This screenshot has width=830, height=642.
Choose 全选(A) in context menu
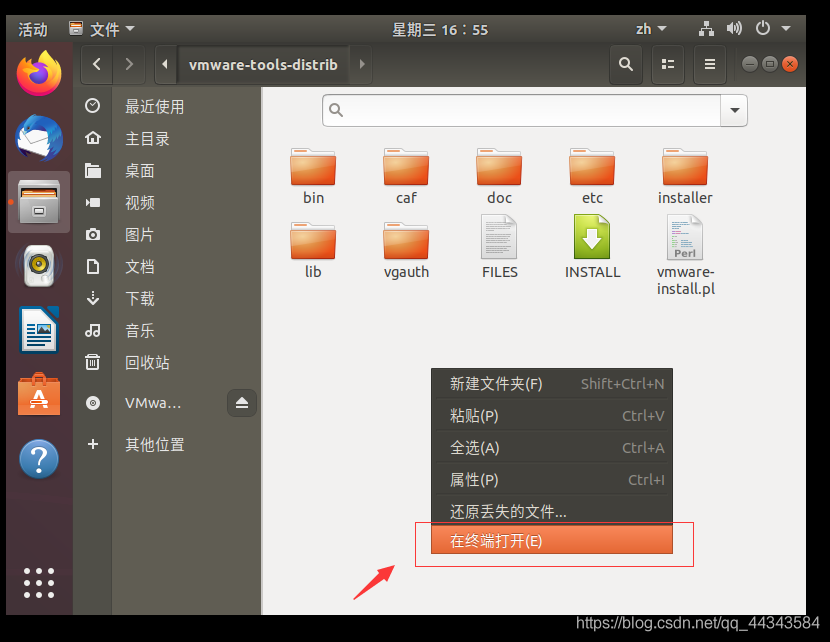pyautogui.click(x=552, y=448)
